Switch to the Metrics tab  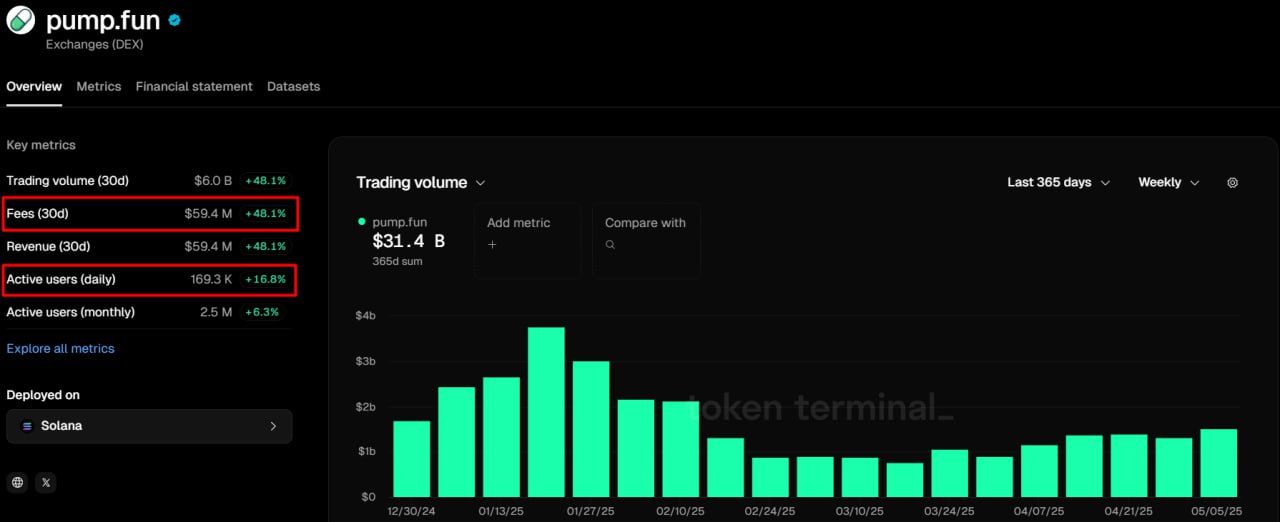pos(99,87)
